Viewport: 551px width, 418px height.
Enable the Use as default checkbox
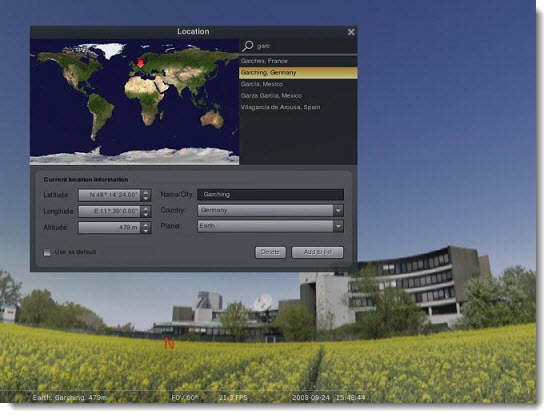pyautogui.click(x=47, y=252)
